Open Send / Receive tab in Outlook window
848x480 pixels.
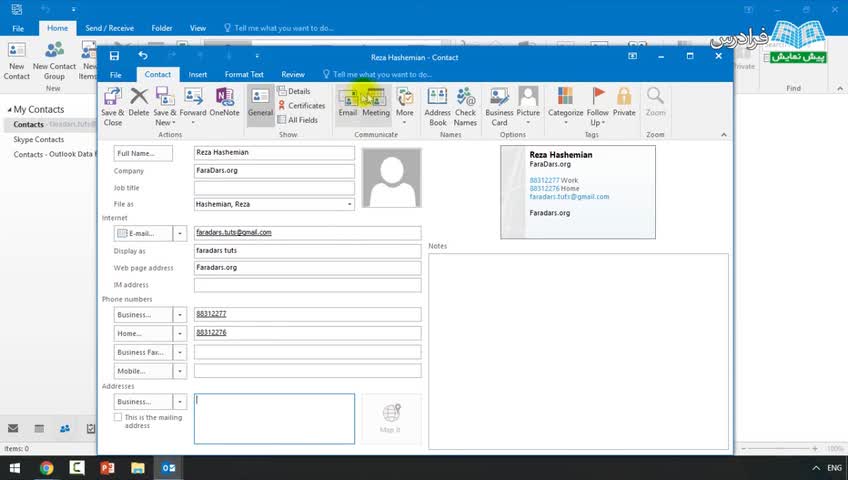tap(109, 28)
